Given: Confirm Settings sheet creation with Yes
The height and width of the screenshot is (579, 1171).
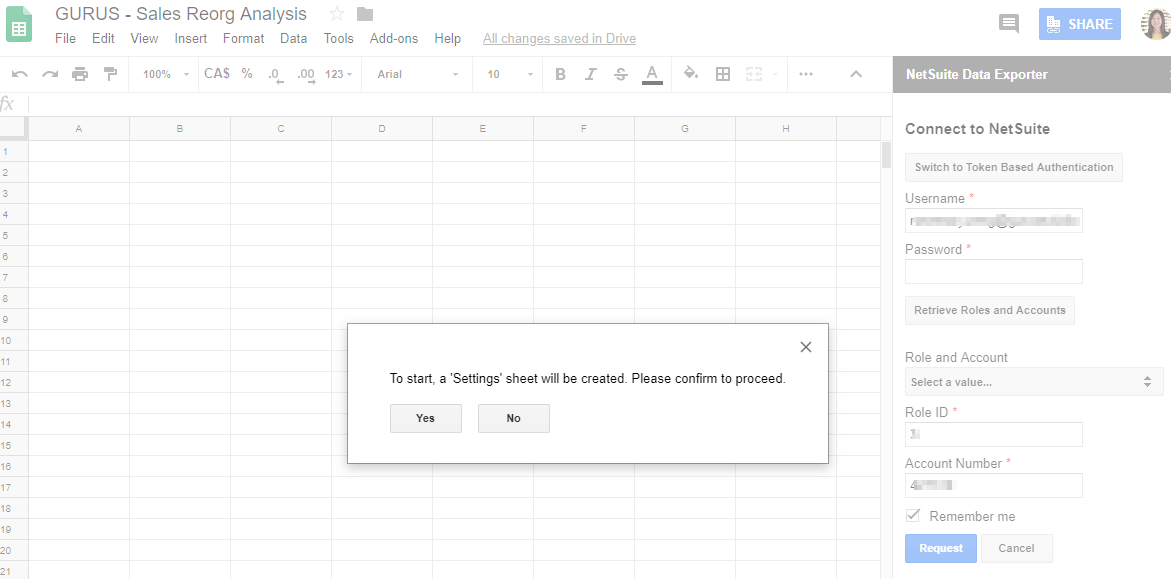Looking at the screenshot, I should [x=425, y=418].
